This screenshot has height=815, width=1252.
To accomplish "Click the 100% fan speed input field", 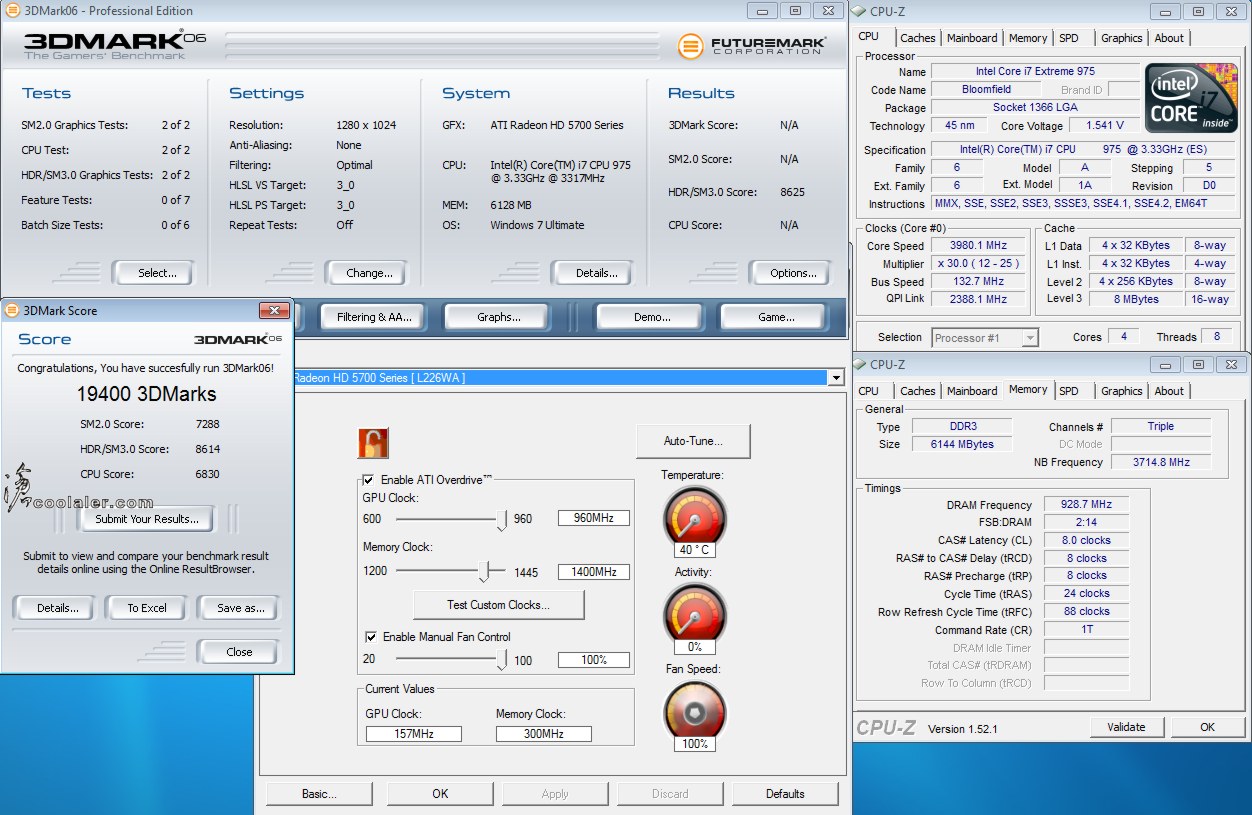I will pyautogui.click(x=594, y=660).
